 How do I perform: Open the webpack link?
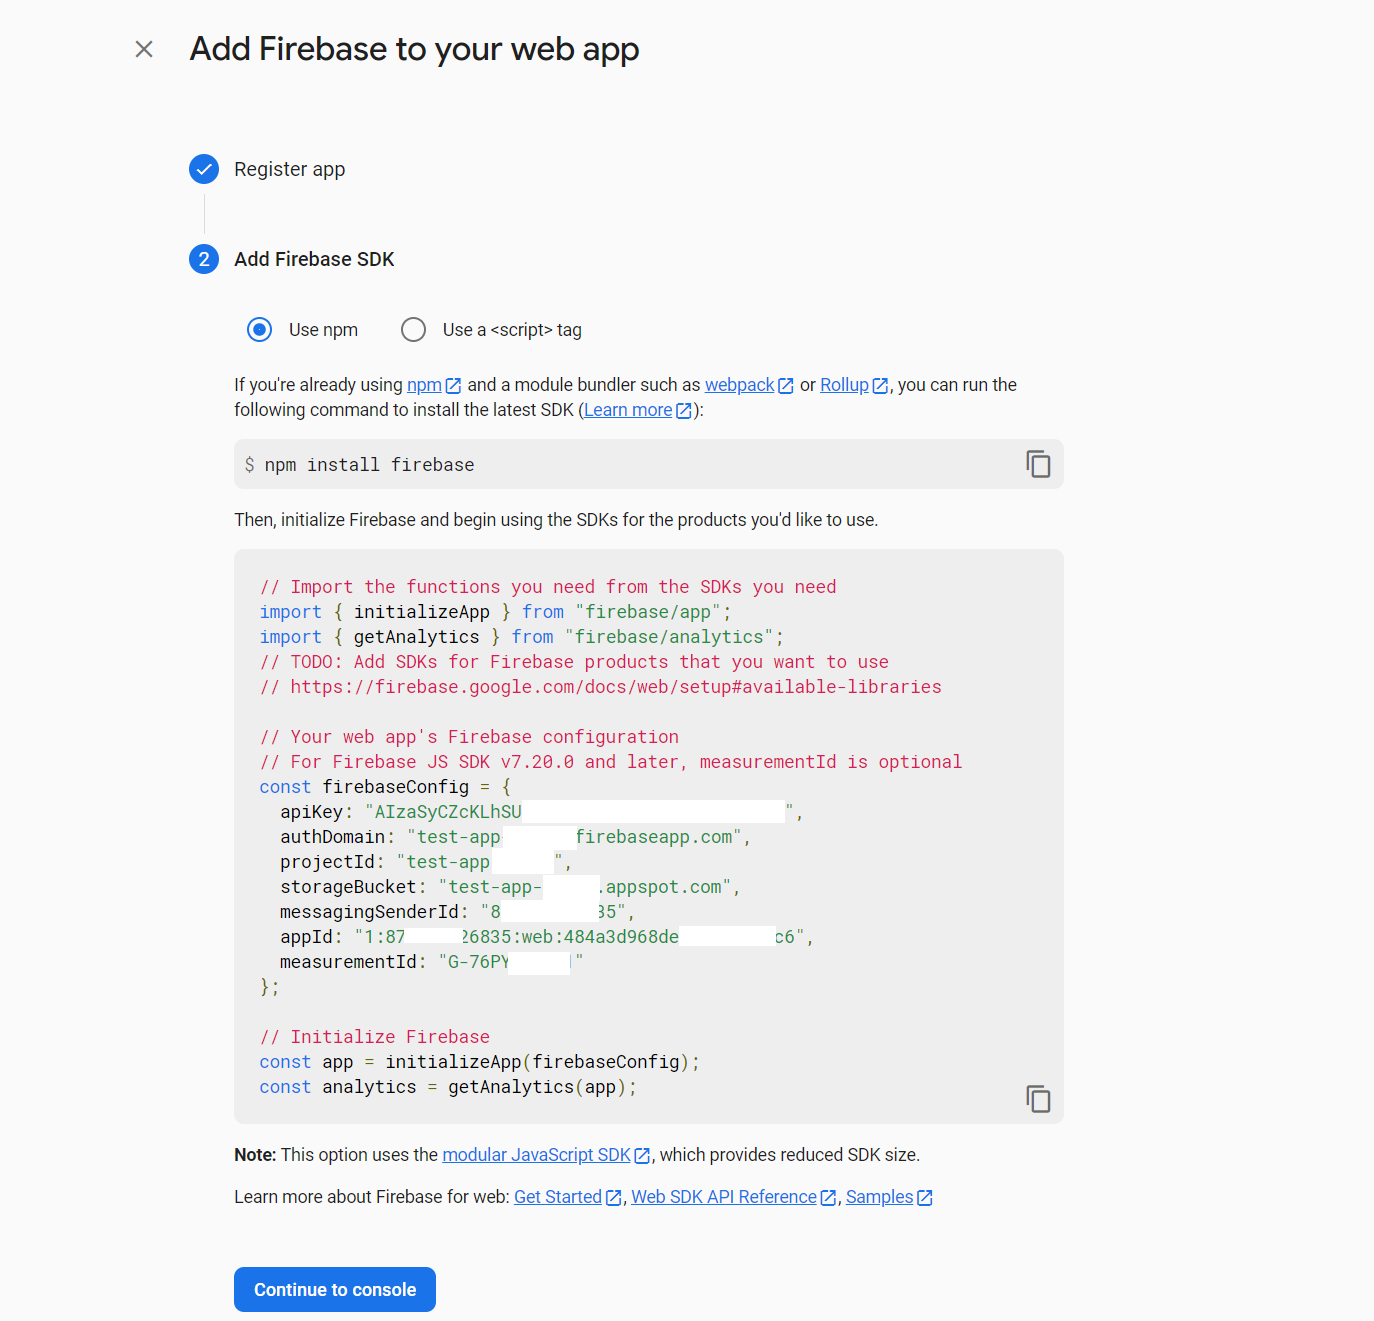739,385
